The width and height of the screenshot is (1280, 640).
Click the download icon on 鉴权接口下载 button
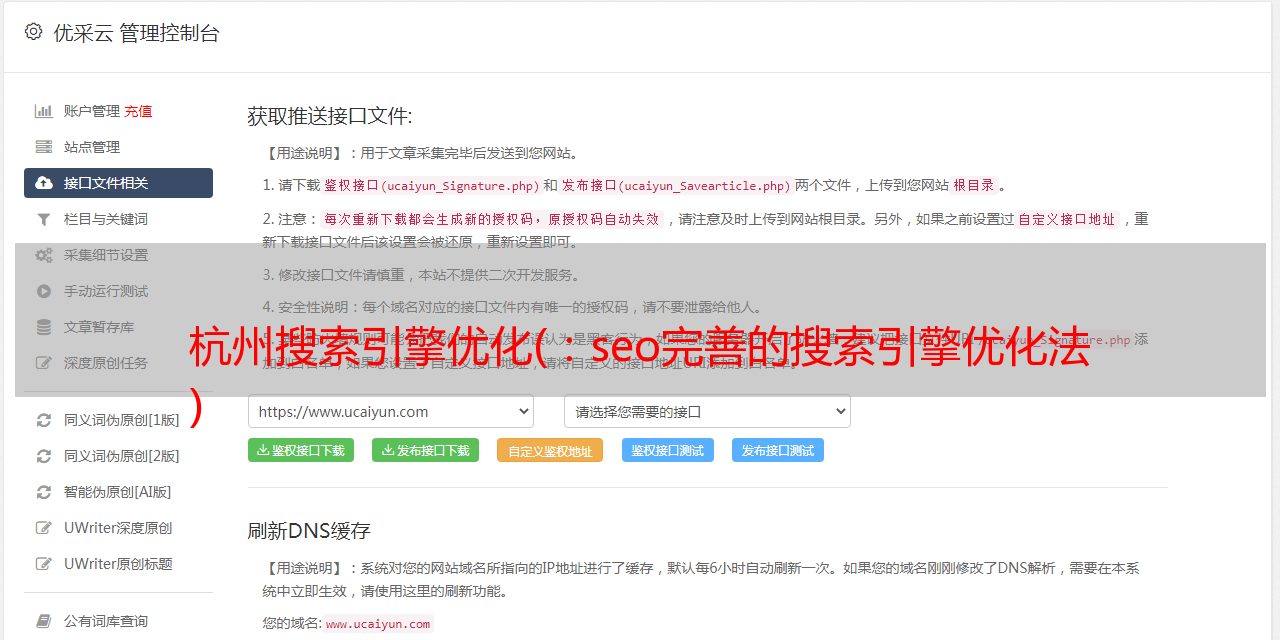coord(263,450)
